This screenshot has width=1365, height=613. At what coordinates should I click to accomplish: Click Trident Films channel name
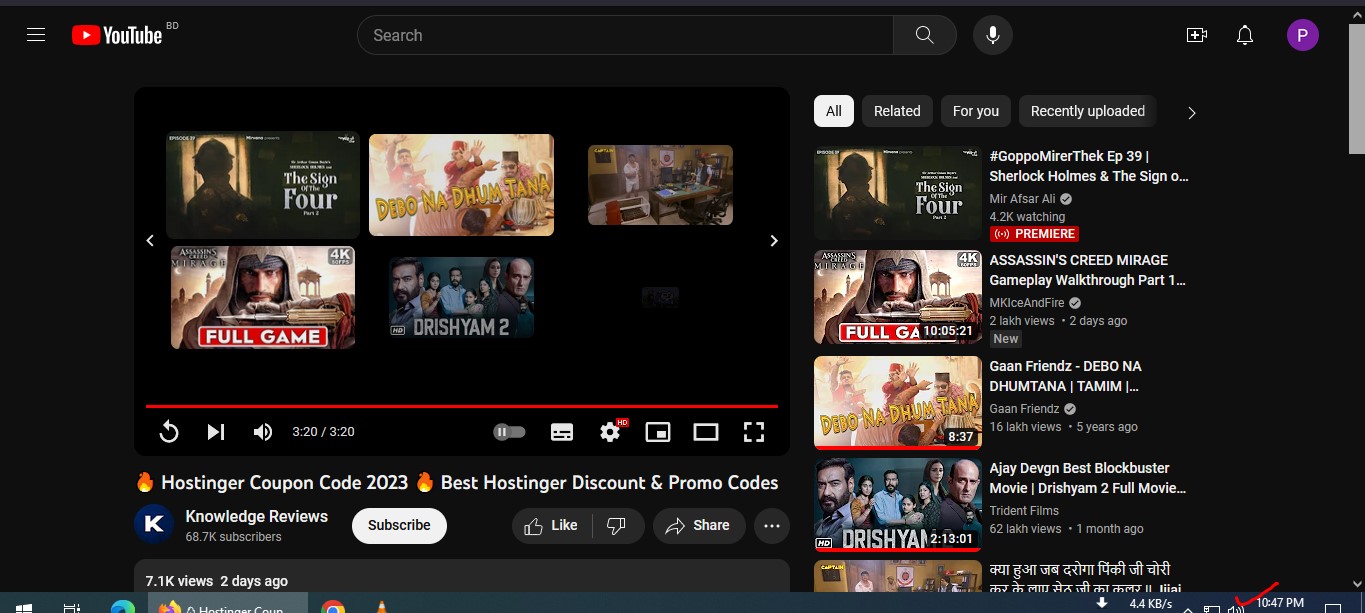point(1024,511)
